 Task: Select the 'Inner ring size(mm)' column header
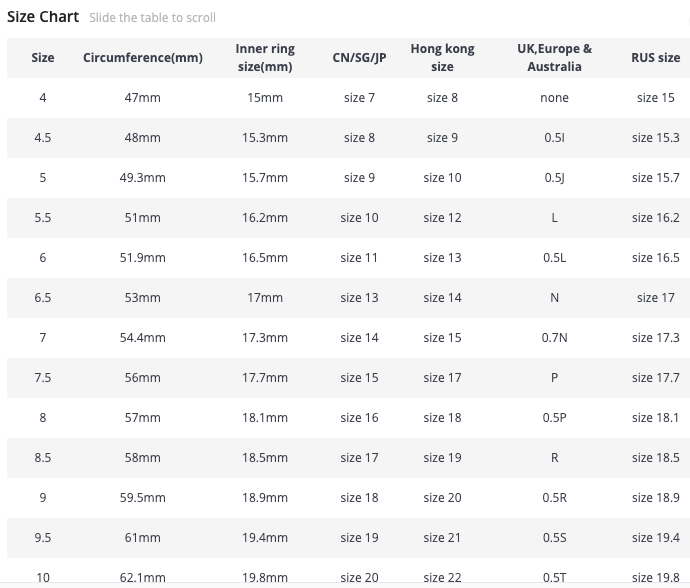click(x=265, y=58)
